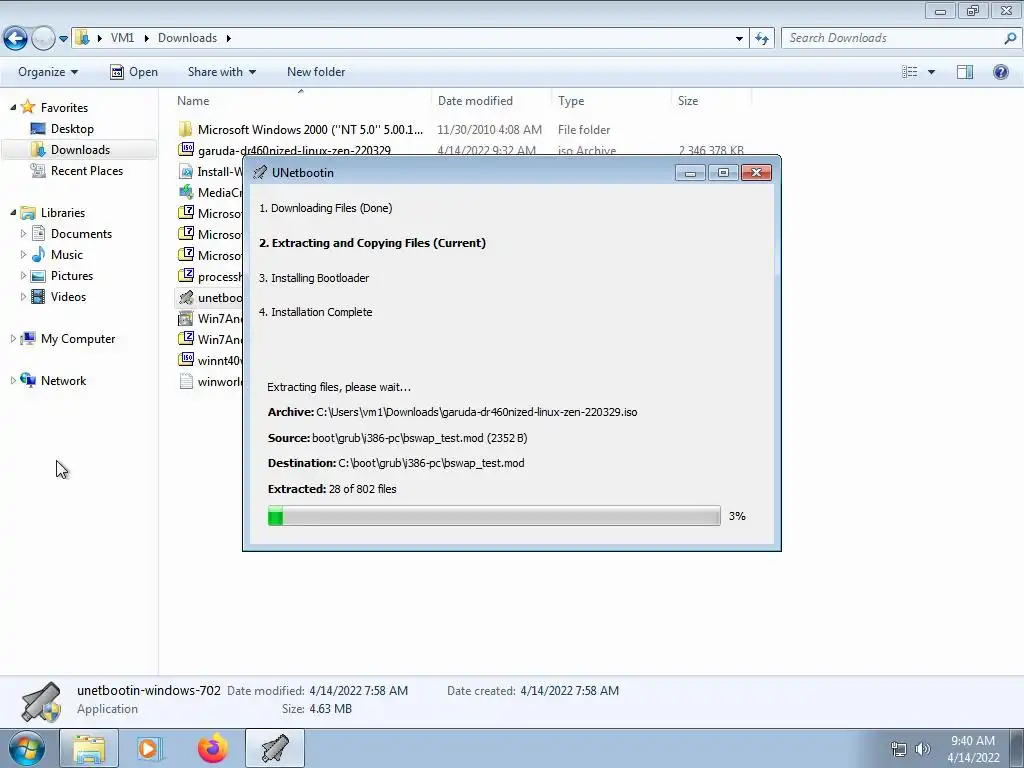Viewport: 1024px width, 768px height.
Task: Click Open in the Explorer toolbar
Action: point(134,72)
